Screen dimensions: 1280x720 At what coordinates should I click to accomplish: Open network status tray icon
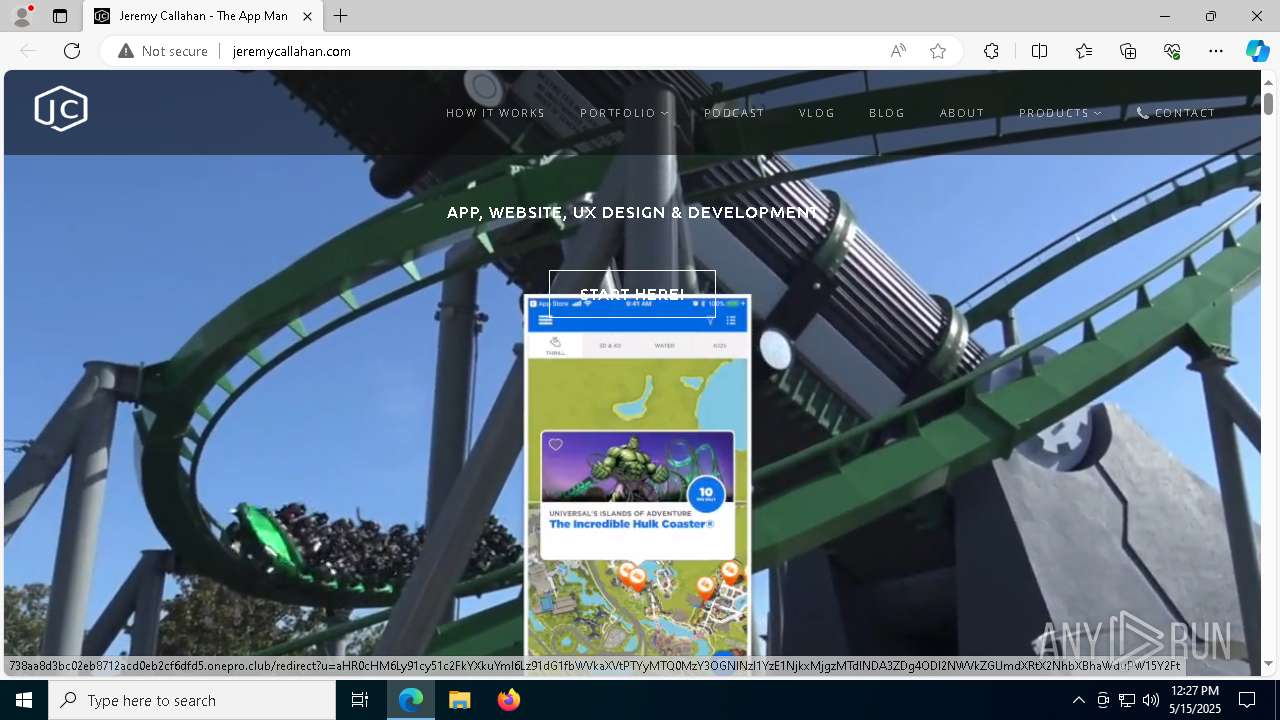click(x=1127, y=700)
